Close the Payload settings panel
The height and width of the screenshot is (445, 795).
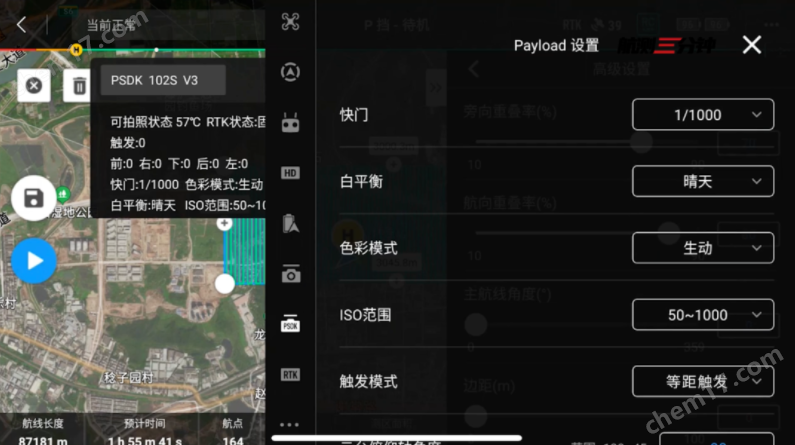click(751, 45)
